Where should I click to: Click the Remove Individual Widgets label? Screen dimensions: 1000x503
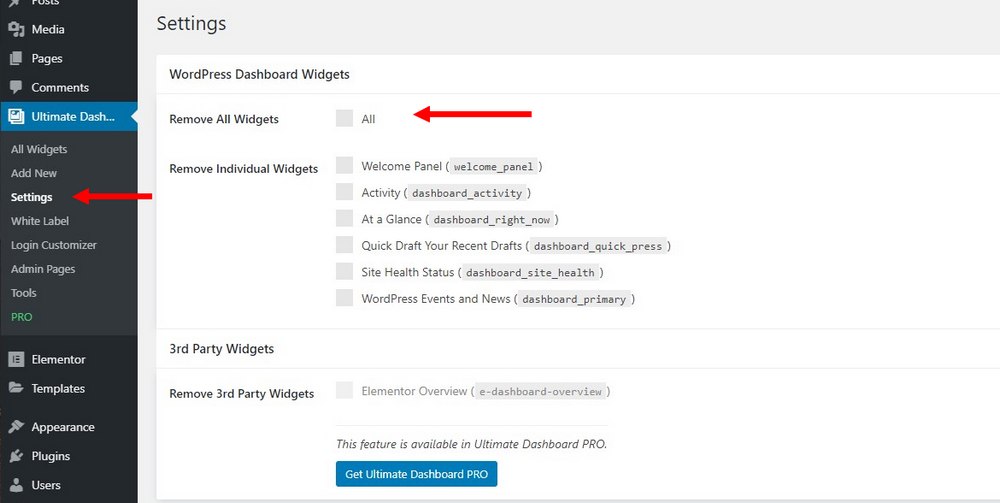[244, 169]
